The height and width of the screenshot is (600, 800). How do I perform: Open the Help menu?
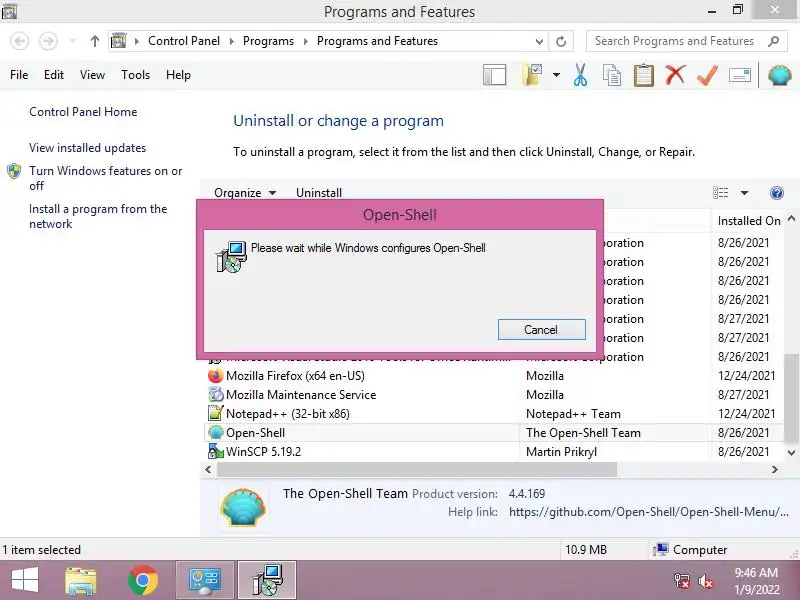tap(178, 75)
